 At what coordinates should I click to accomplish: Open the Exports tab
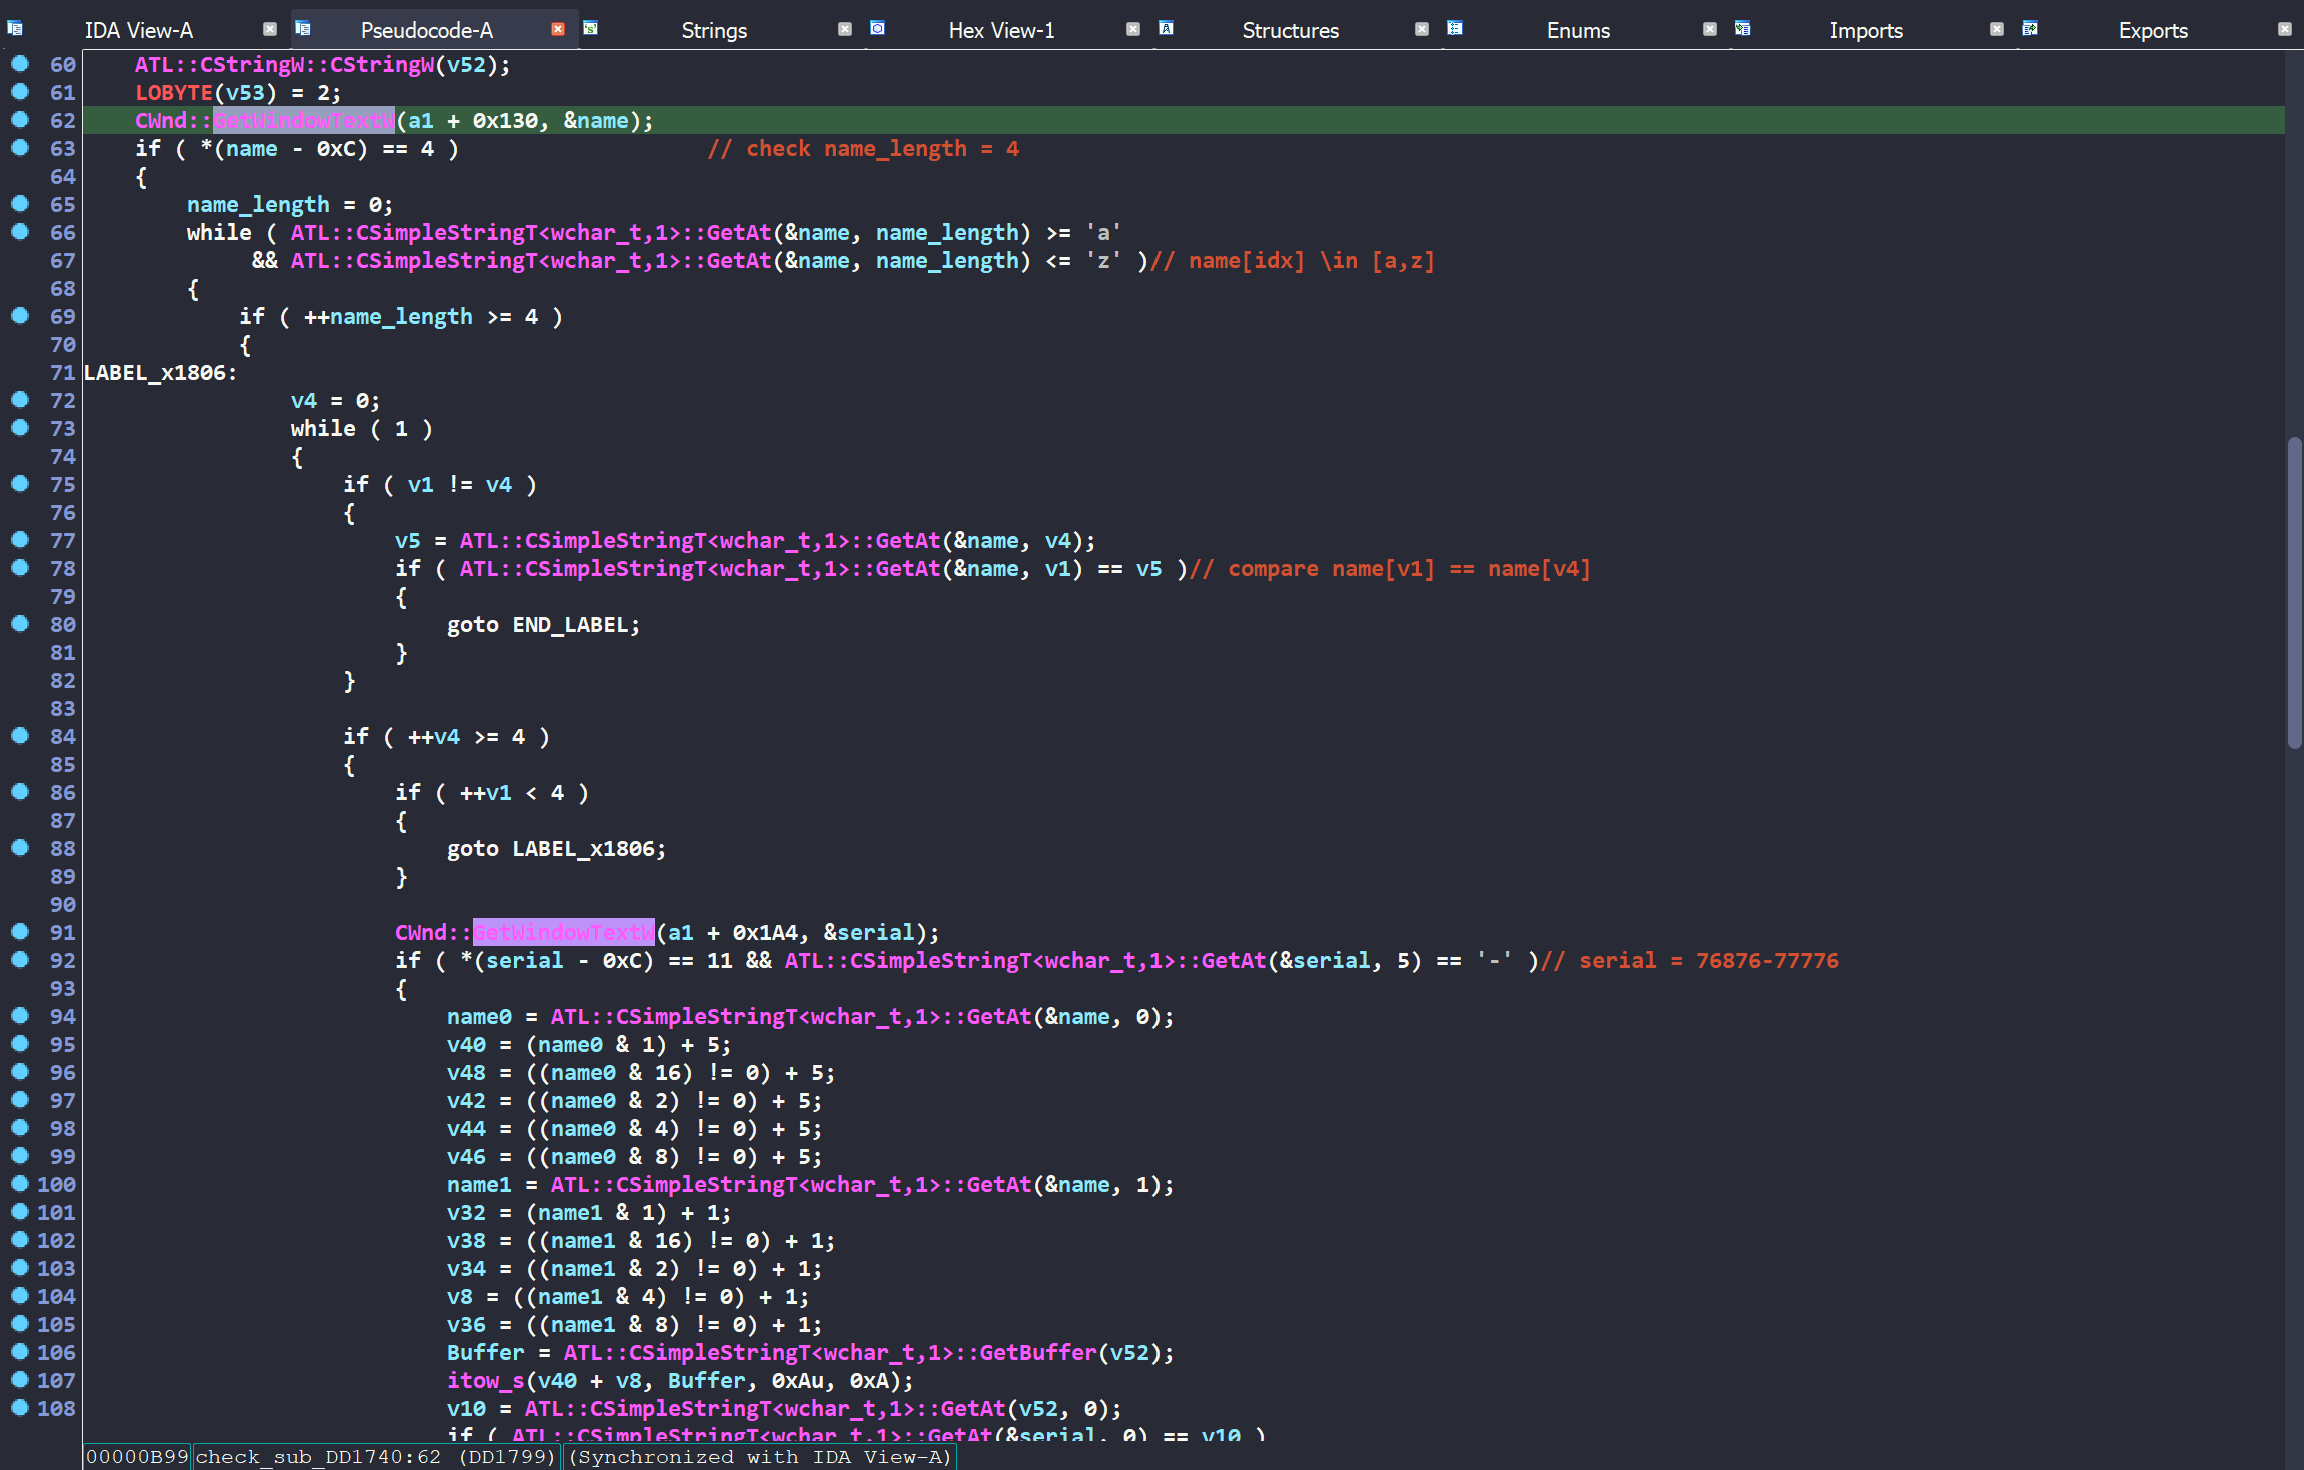(2153, 30)
